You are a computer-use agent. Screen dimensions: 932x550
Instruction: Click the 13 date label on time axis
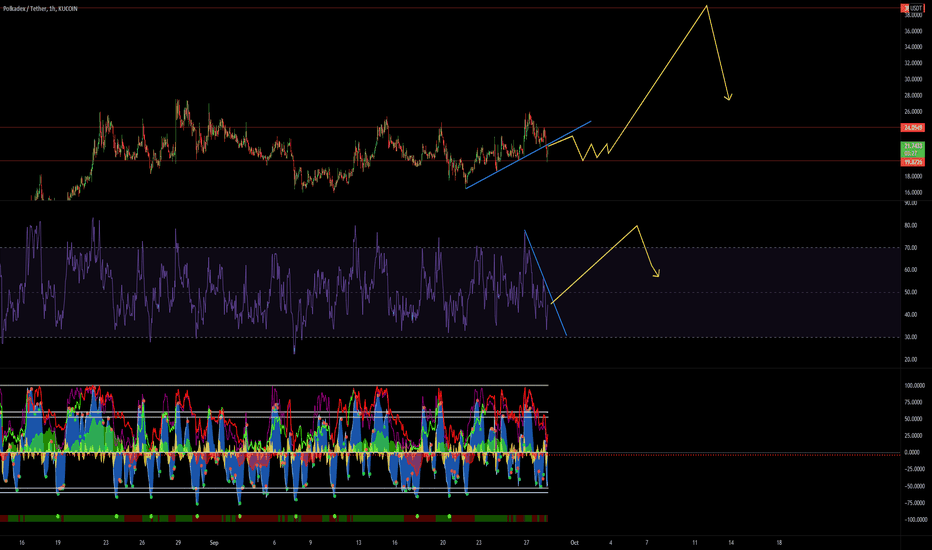358,542
